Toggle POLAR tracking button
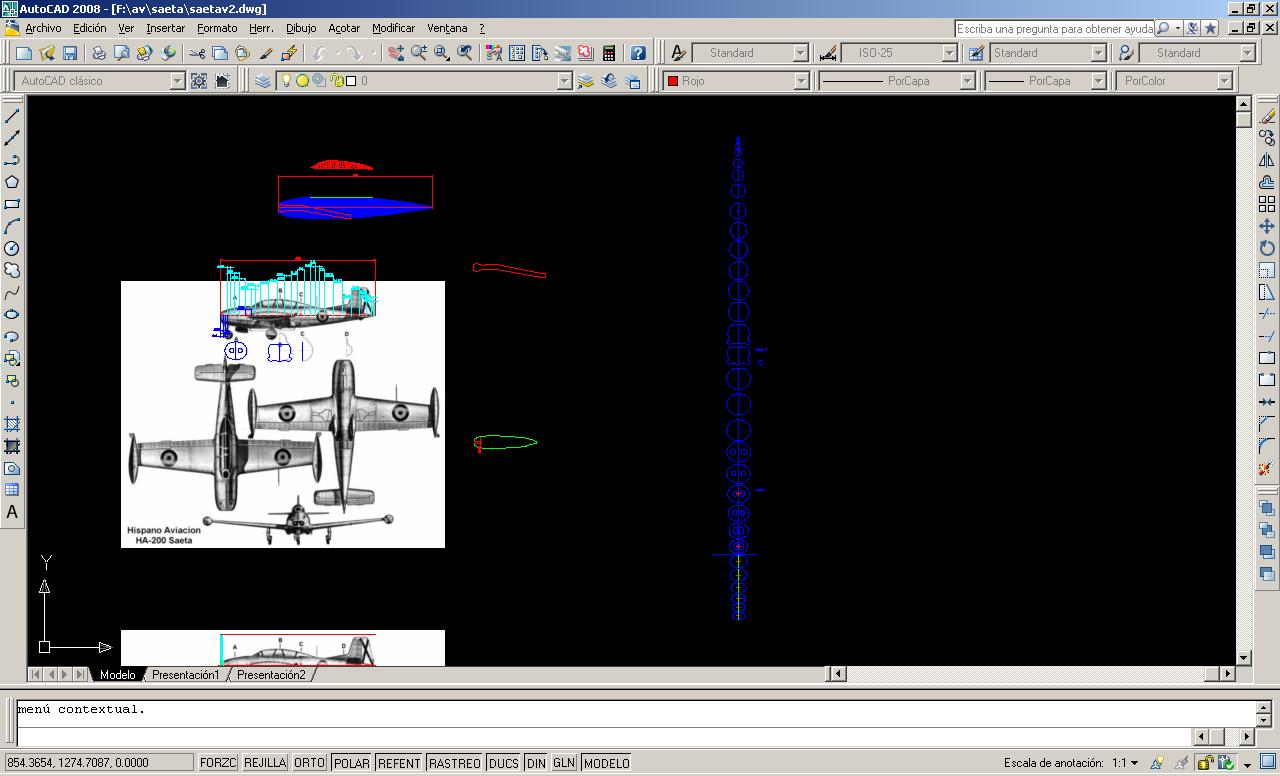The width and height of the screenshot is (1280, 776). [x=351, y=763]
